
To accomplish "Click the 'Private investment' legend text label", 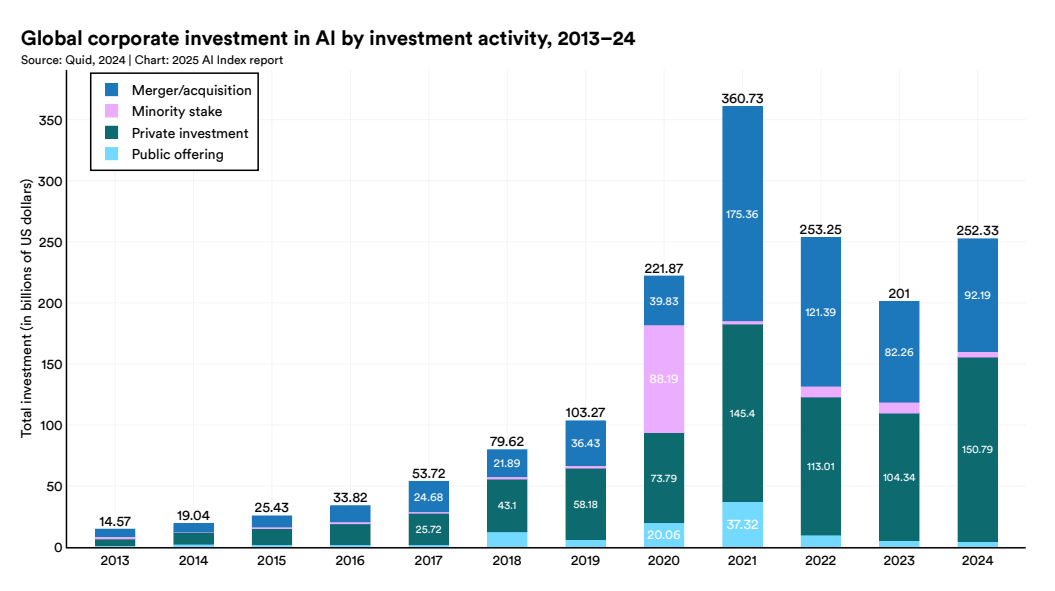I will coord(190,133).
